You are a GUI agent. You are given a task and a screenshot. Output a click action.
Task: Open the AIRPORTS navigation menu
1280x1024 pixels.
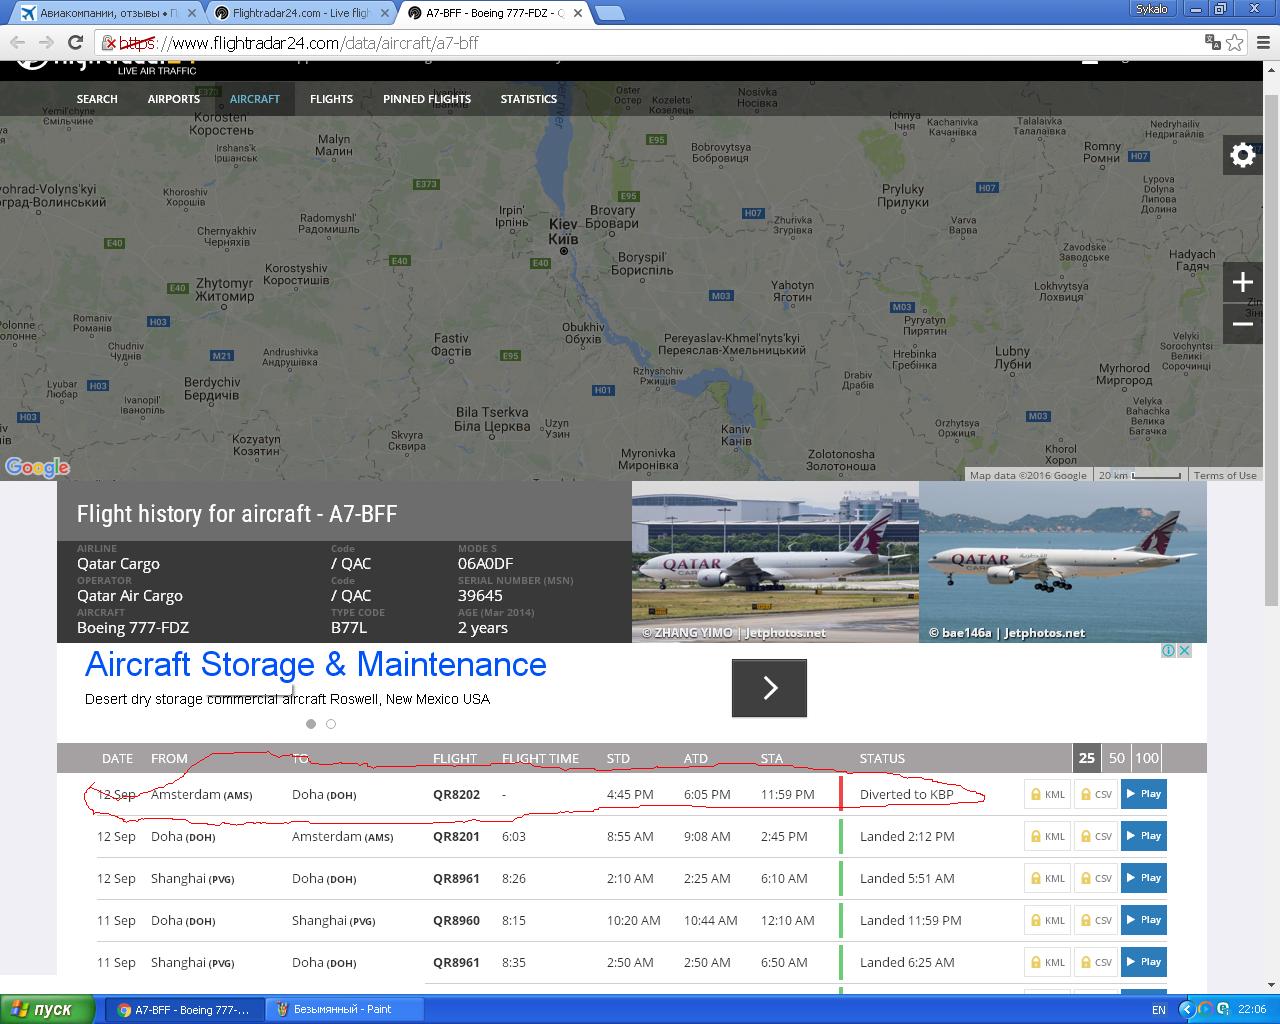tap(173, 99)
